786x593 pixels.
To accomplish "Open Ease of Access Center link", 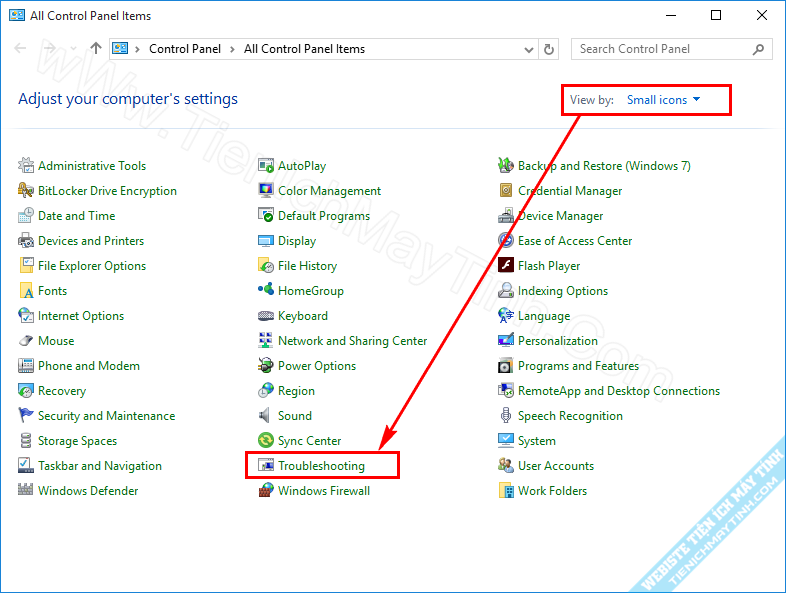I will tap(575, 241).
